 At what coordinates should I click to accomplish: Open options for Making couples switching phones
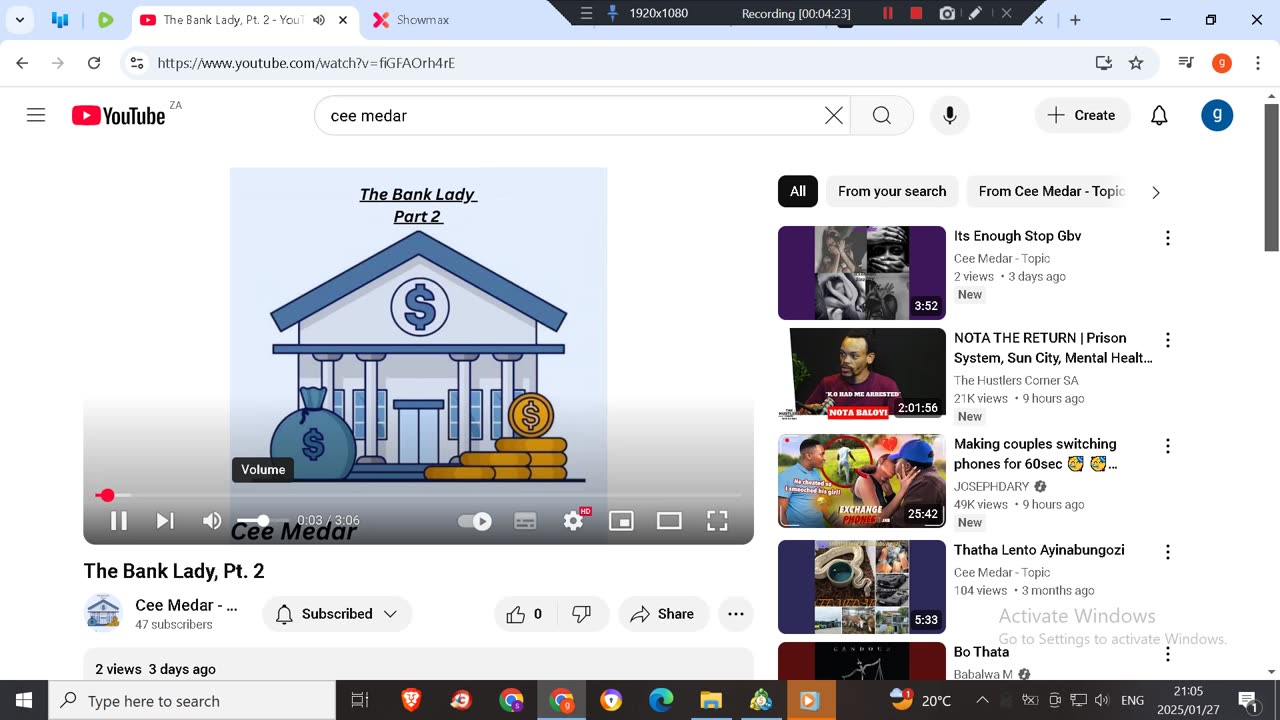pos(1167,446)
